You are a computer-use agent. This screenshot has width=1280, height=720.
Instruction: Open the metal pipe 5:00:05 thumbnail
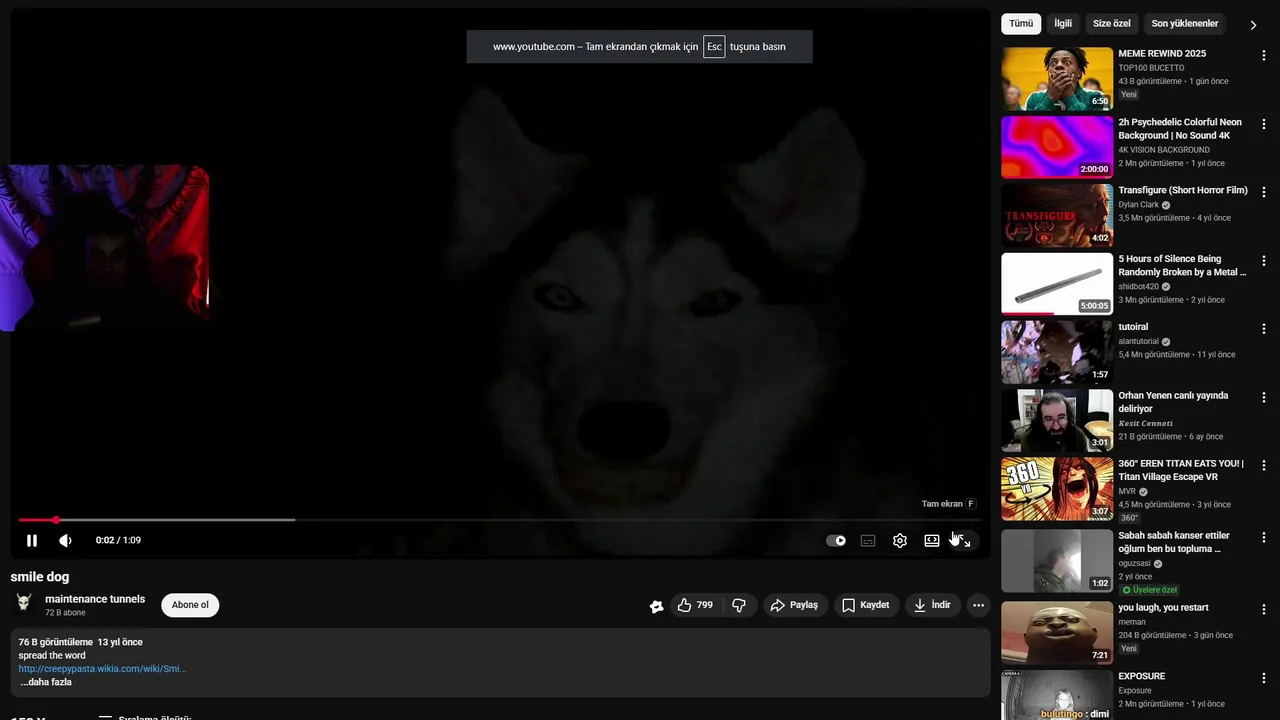[1057, 284]
